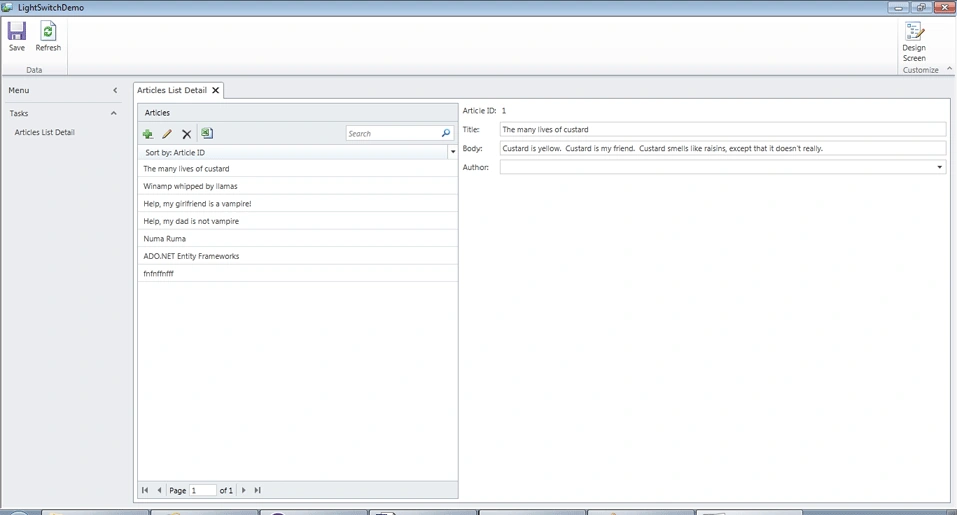Open the Author dropdown
Image resolution: width=957 pixels, height=515 pixels.
coord(939,167)
